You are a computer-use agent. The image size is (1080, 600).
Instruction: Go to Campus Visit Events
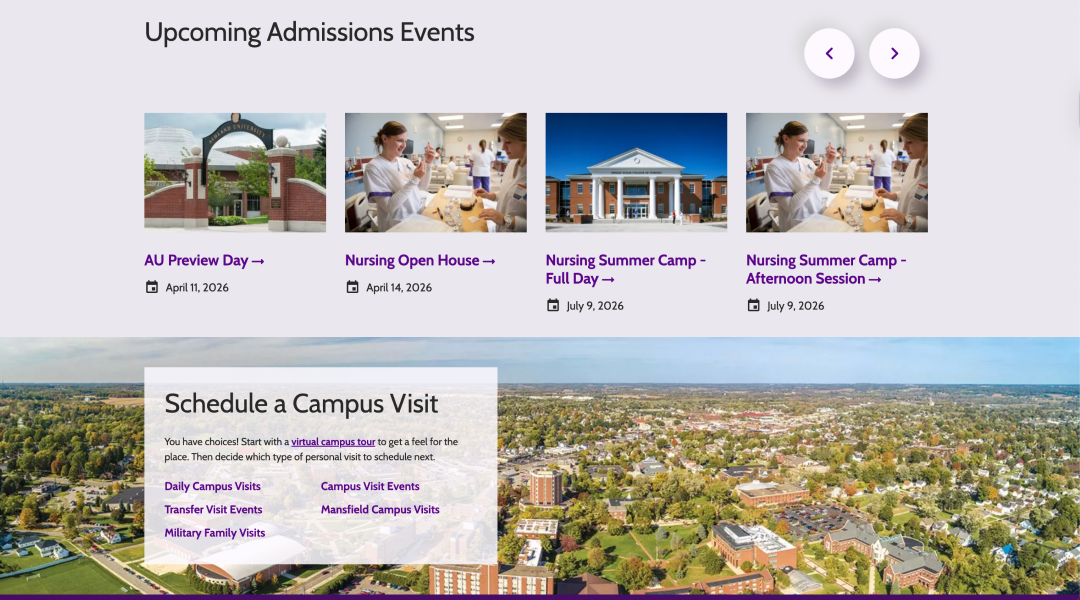pyautogui.click(x=370, y=487)
